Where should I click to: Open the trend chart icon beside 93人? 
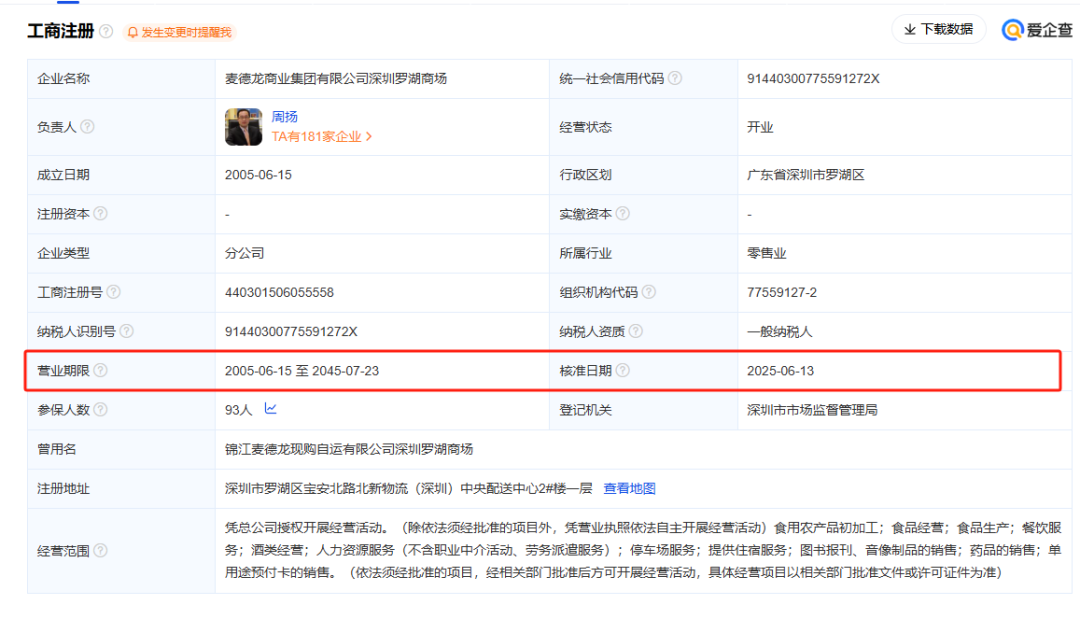[x=271, y=409]
